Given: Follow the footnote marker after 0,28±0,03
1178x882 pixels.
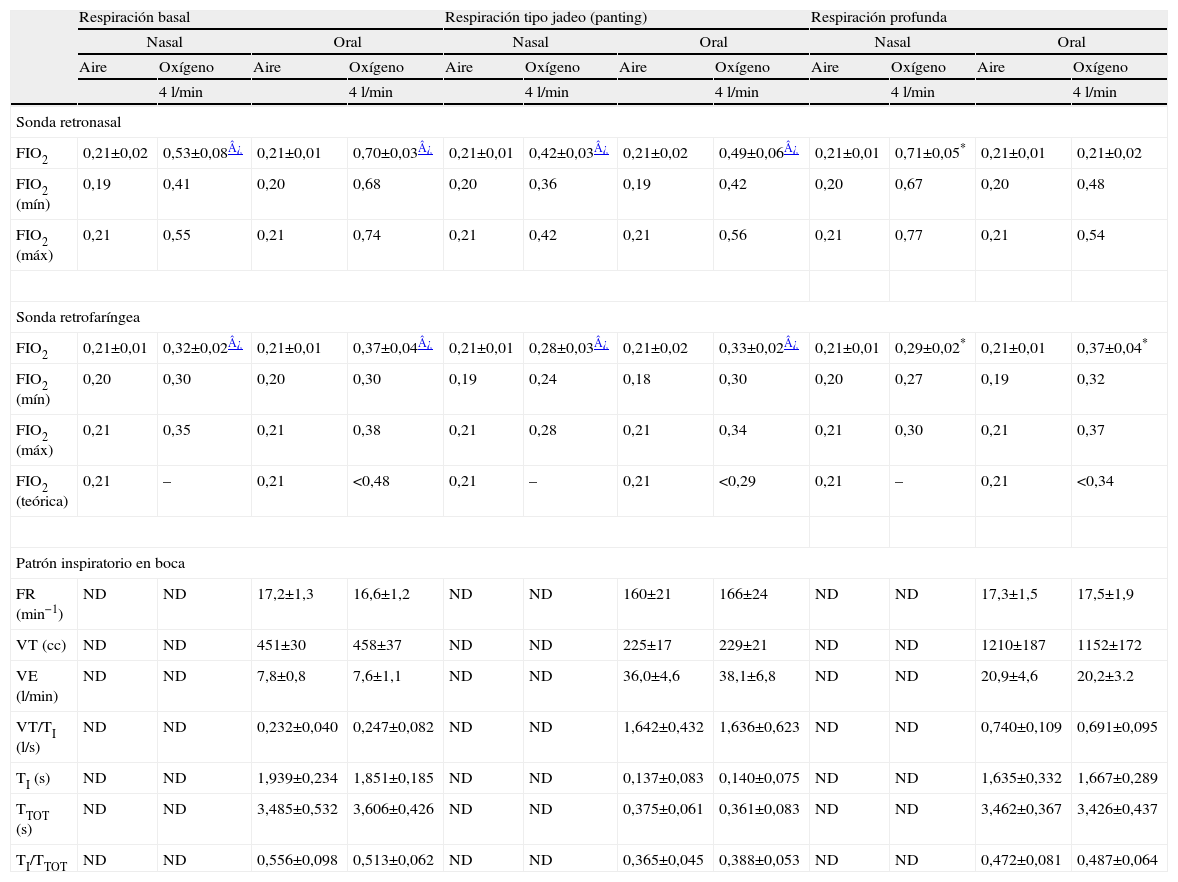Looking at the screenshot, I should 600,343.
